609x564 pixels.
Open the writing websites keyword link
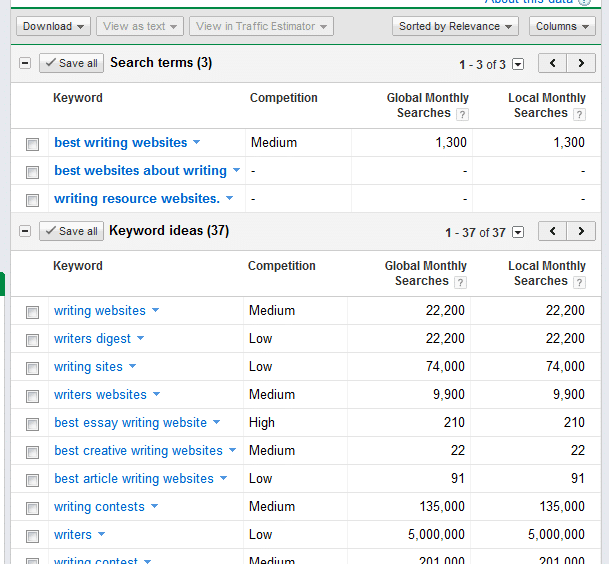(100, 310)
